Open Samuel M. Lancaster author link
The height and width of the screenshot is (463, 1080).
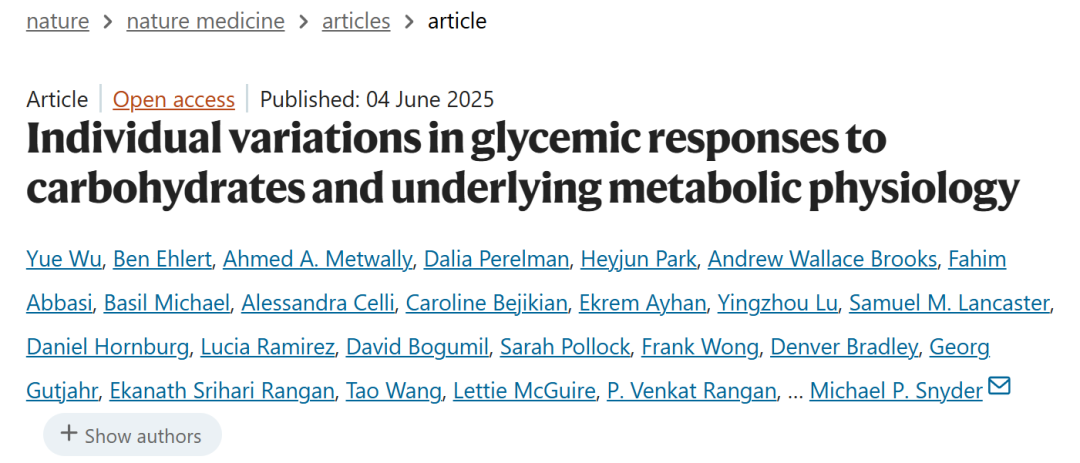949,303
